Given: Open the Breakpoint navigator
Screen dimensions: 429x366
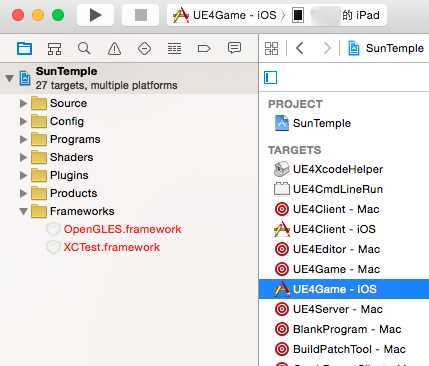Looking at the screenshot, I should point(204,49).
